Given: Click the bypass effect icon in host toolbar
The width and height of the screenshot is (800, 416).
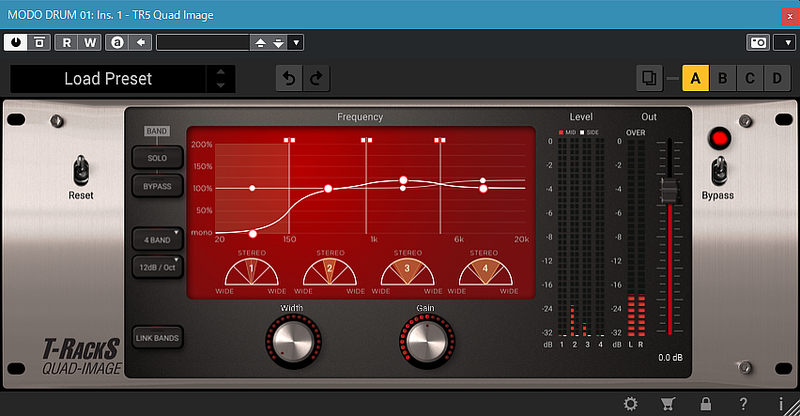Looking at the screenshot, I should pos(39,42).
